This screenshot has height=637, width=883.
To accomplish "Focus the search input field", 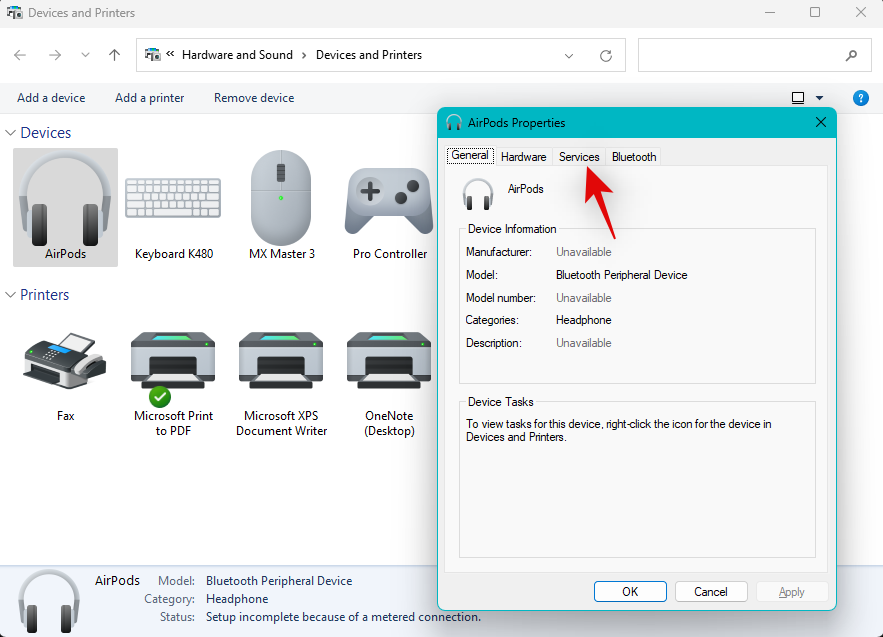I will coord(755,55).
